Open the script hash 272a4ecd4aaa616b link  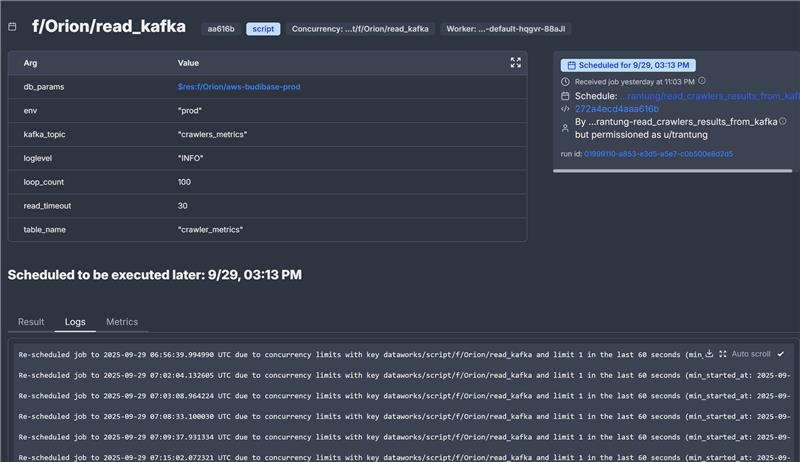point(617,109)
